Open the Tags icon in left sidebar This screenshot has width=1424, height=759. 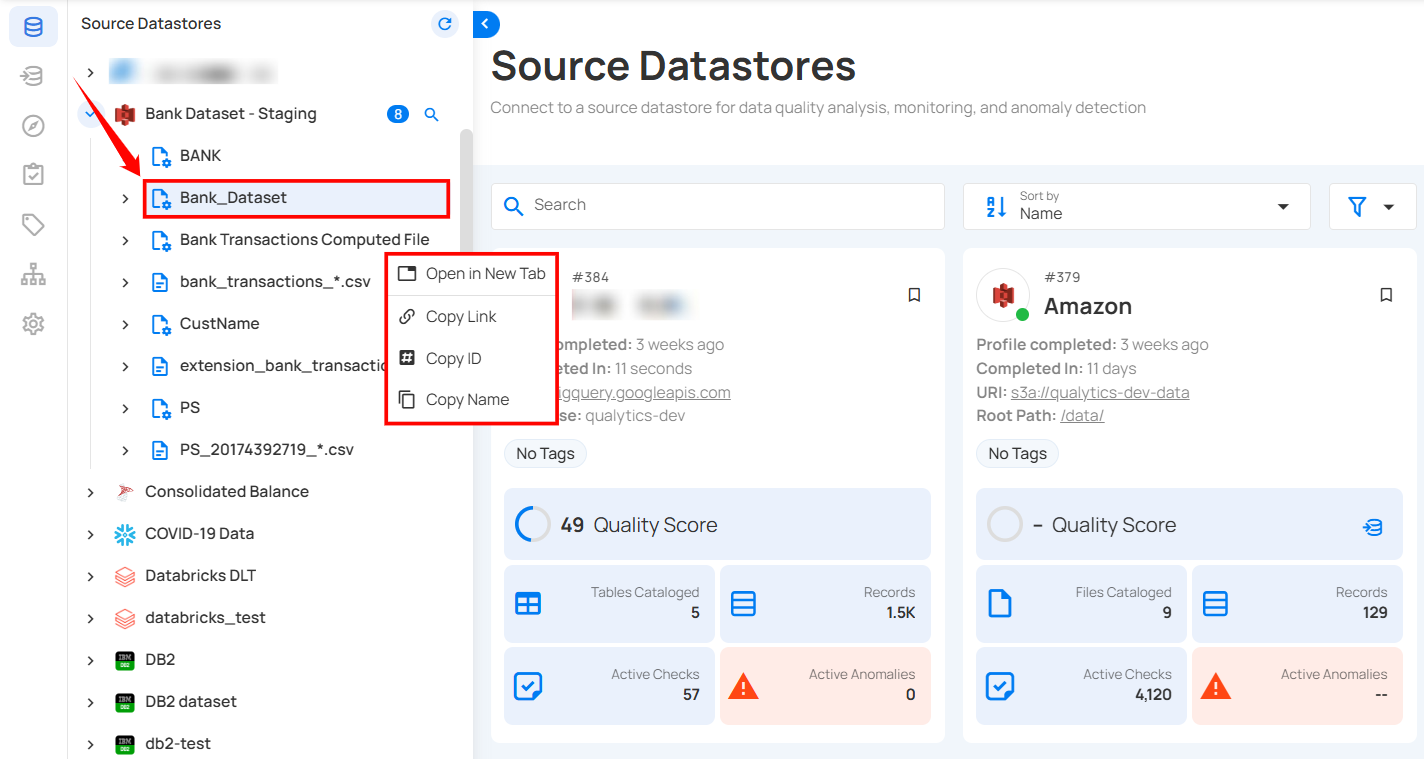coord(33,225)
